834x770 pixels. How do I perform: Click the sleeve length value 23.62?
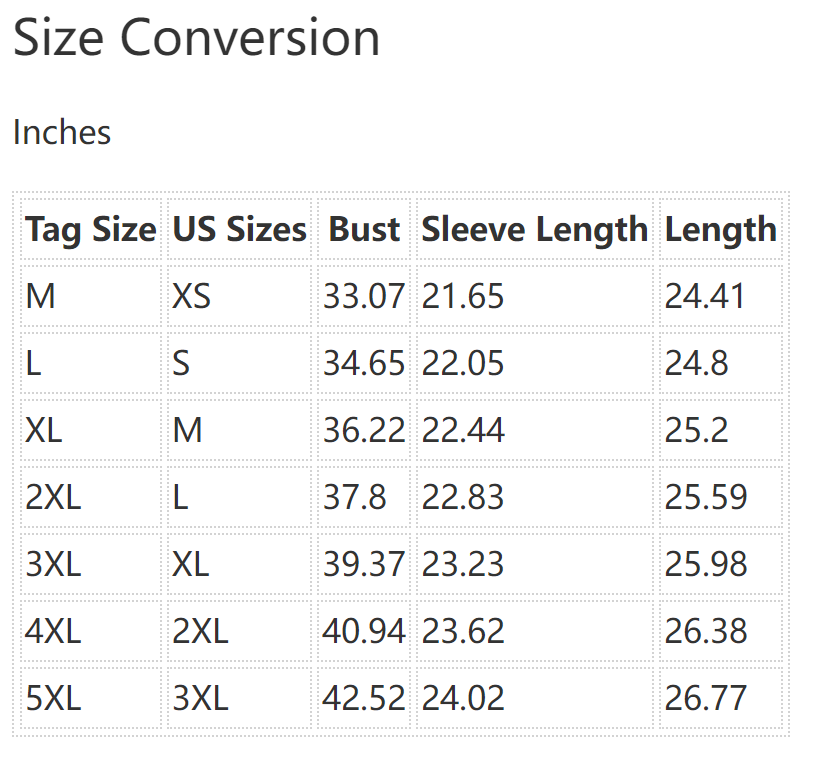coord(463,631)
